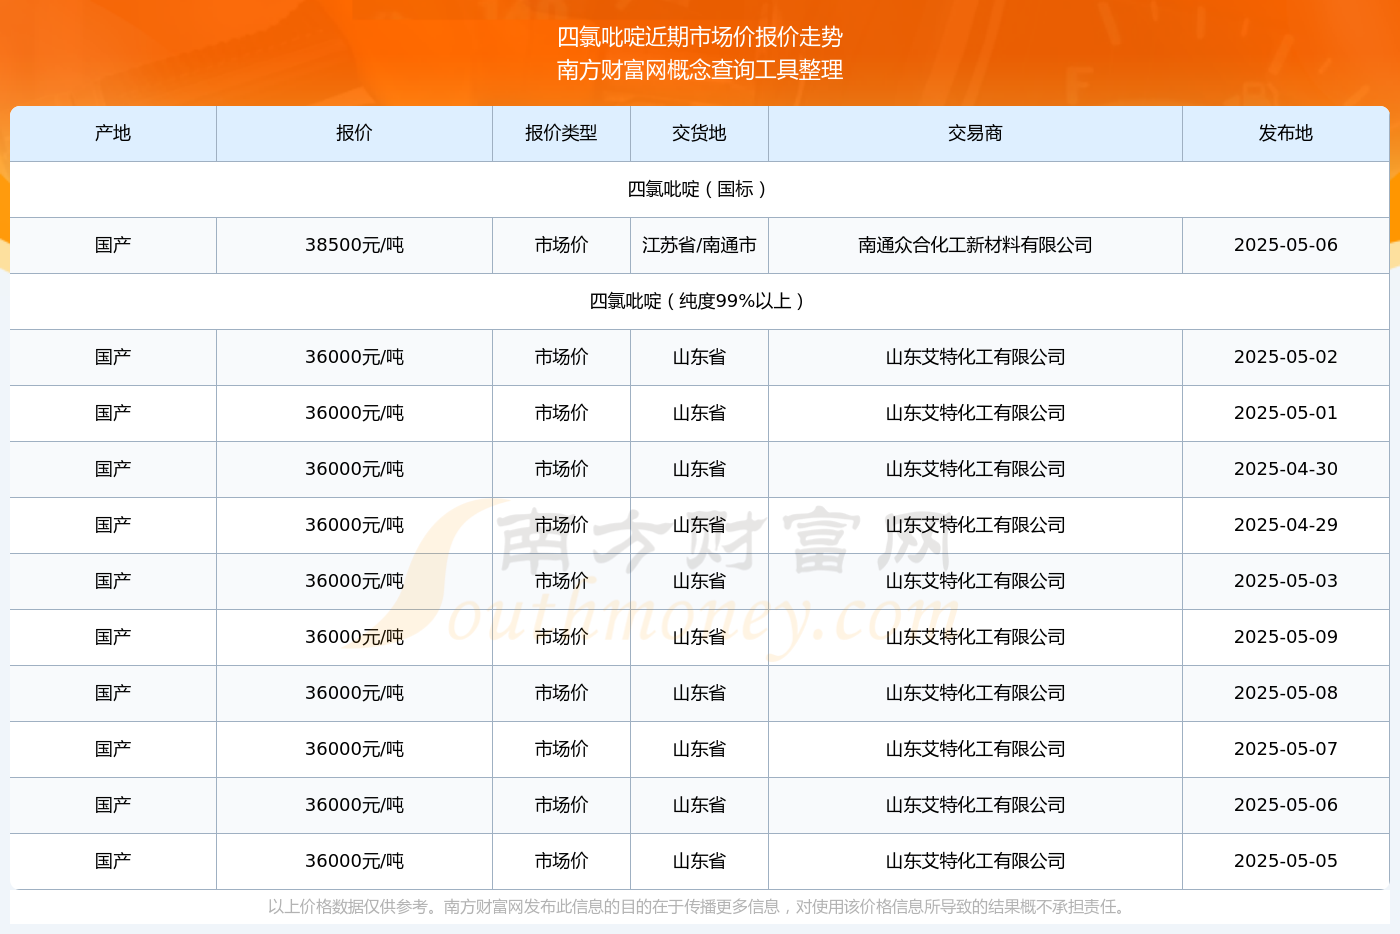Click the subtitle 南方财富网概念查询工具整理
The width and height of the screenshot is (1400, 934).
(700, 70)
